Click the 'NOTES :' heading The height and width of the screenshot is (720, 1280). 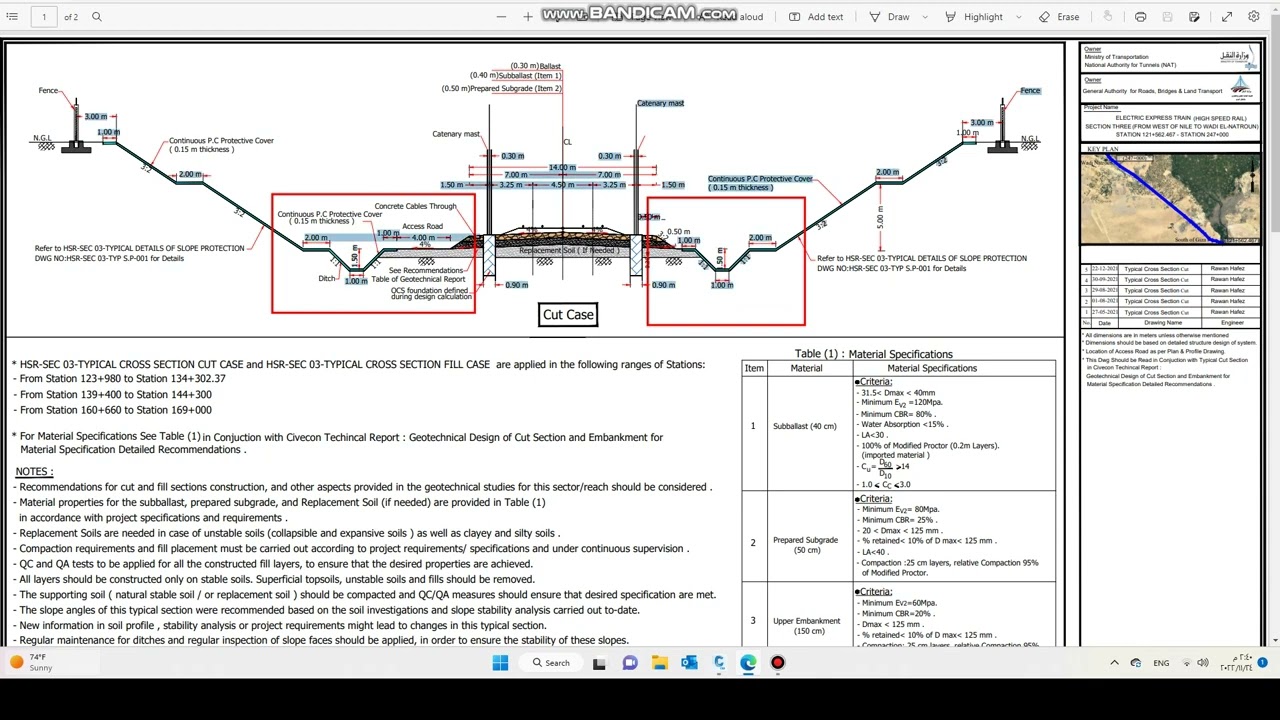tap(34, 471)
